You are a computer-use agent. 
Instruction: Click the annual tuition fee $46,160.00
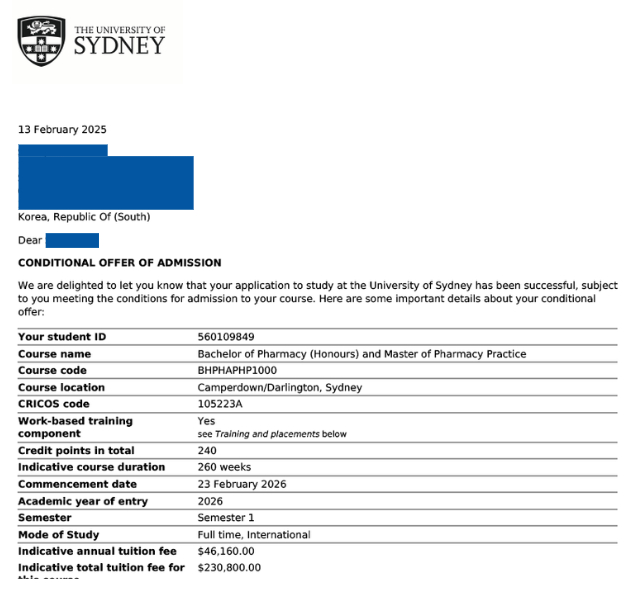pyautogui.click(x=226, y=551)
